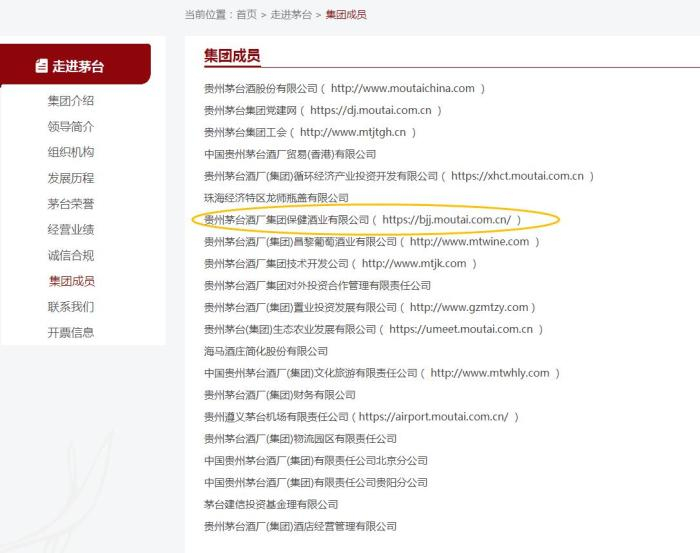Open 集团介绍 in the sidebar
Image resolution: width=700 pixels, height=553 pixels.
pos(71,101)
